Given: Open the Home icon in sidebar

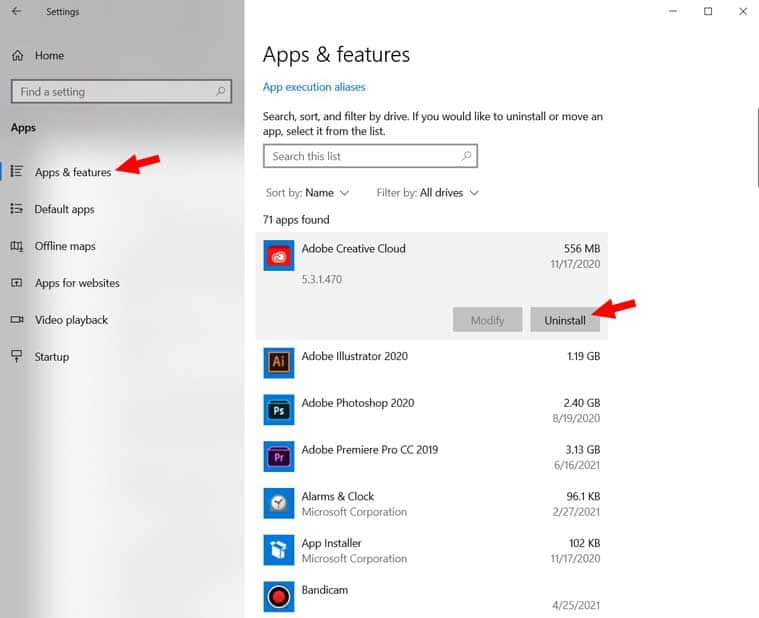Looking at the screenshot, I should coord(17,56).
